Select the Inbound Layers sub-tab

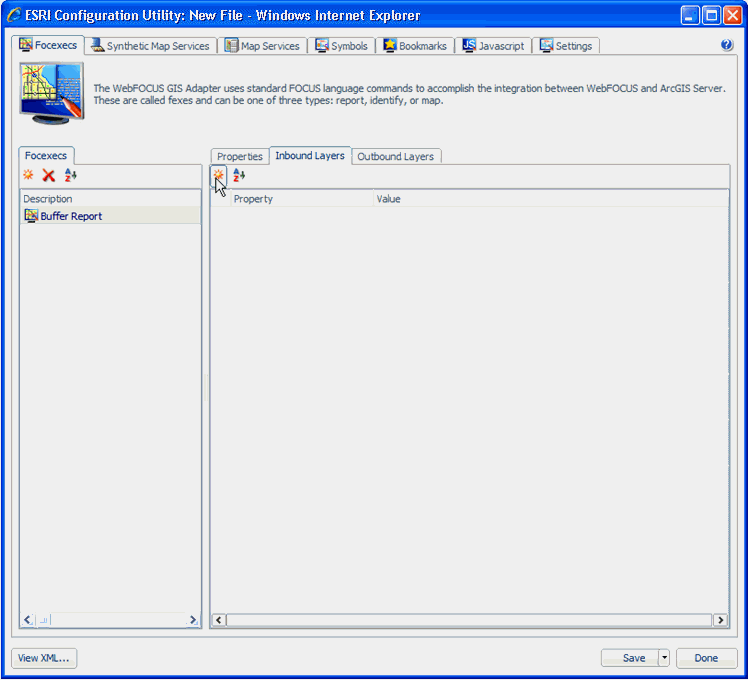pyautogui.click(x=310, y=156)
